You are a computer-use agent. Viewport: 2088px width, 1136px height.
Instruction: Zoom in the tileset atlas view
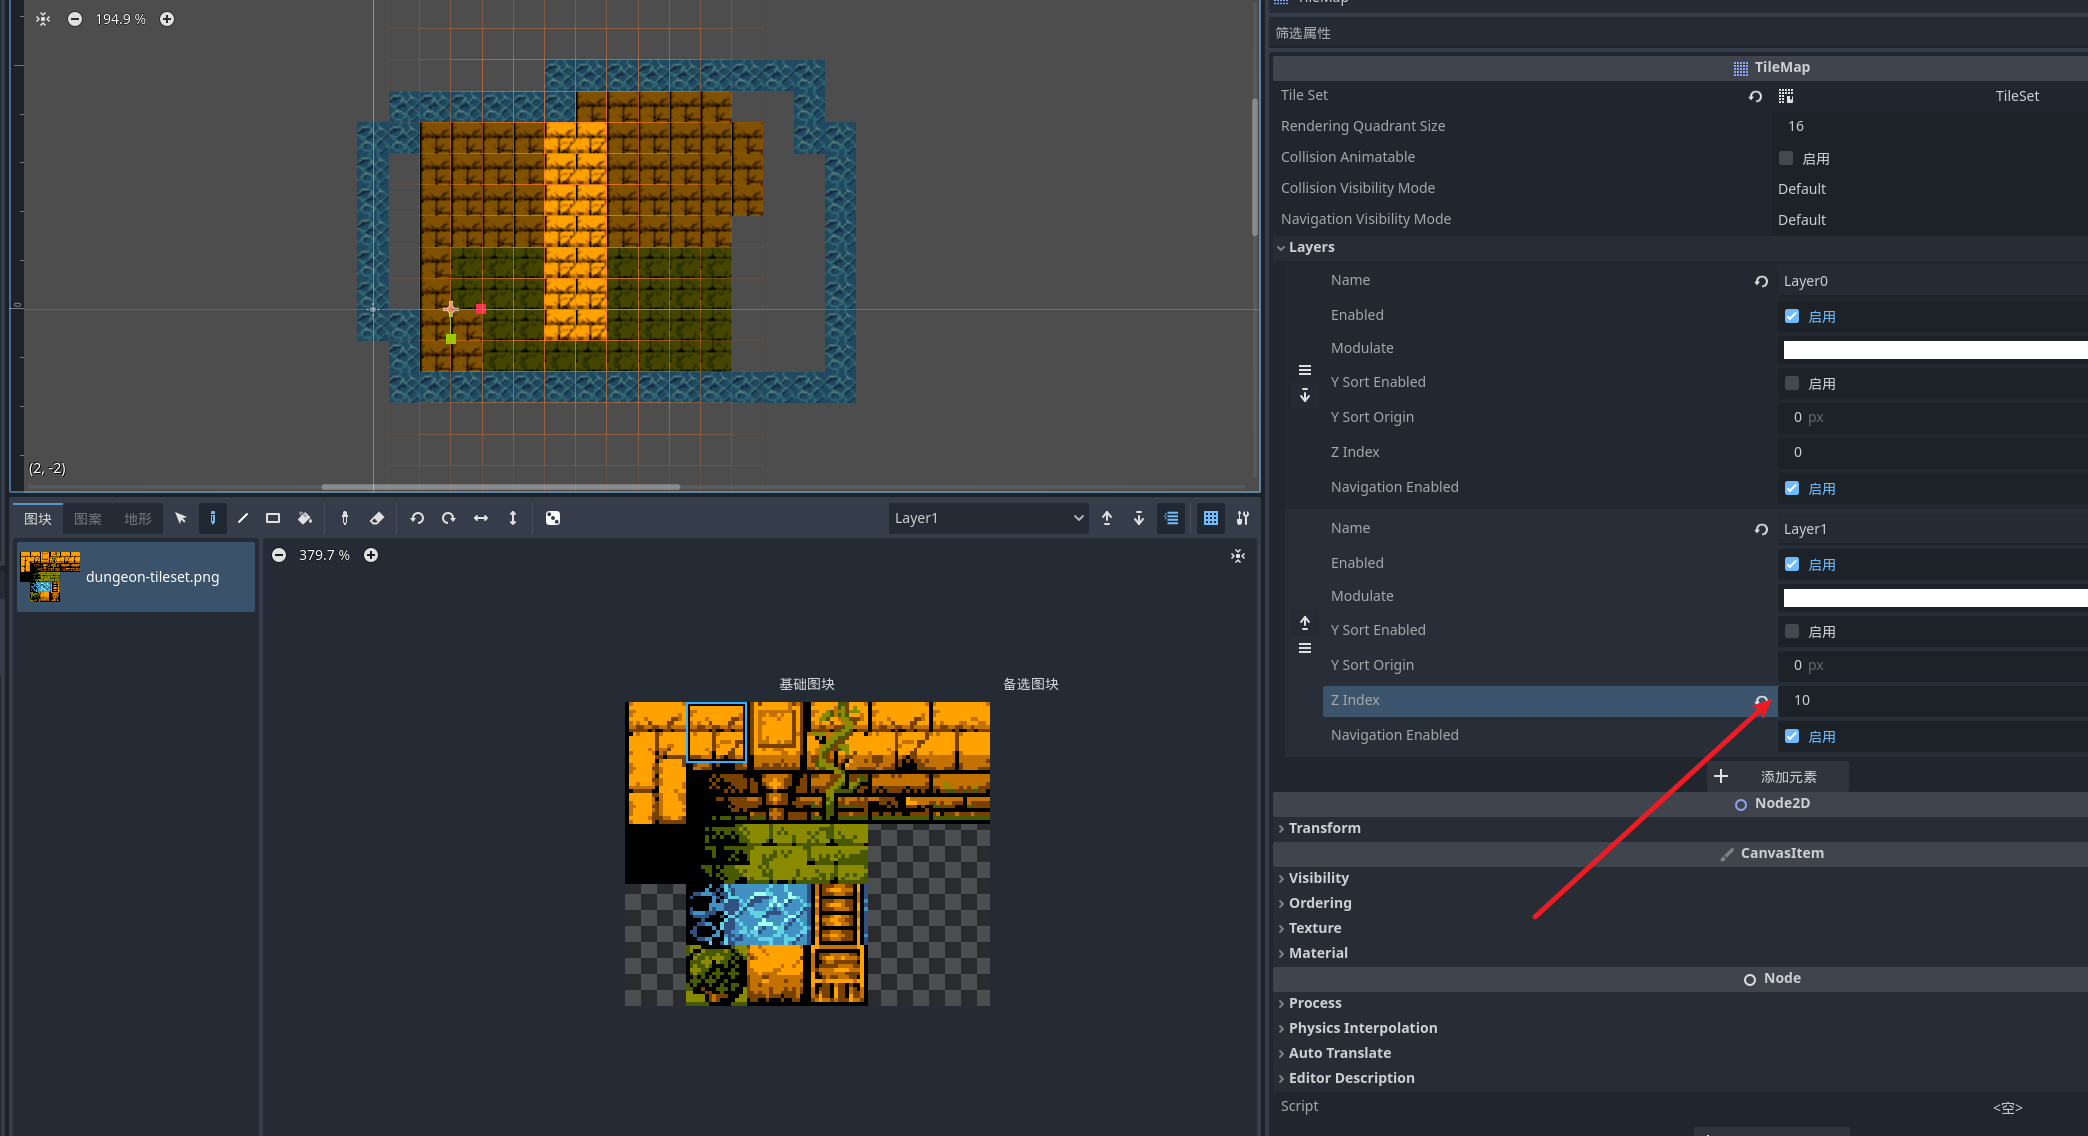pos(371,555)
